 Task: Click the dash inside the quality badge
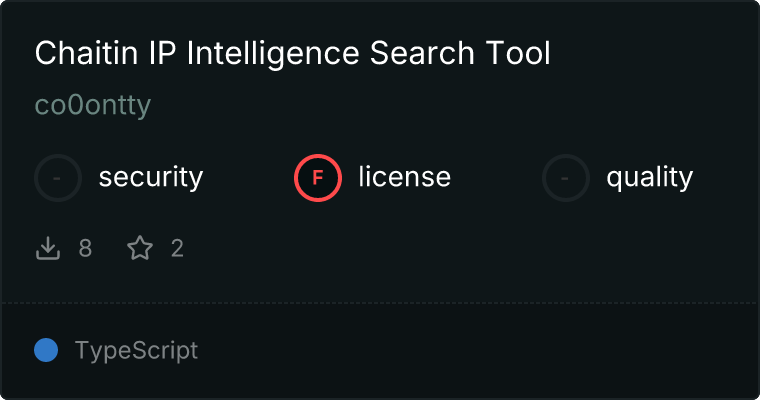click(x=566, y=178)
